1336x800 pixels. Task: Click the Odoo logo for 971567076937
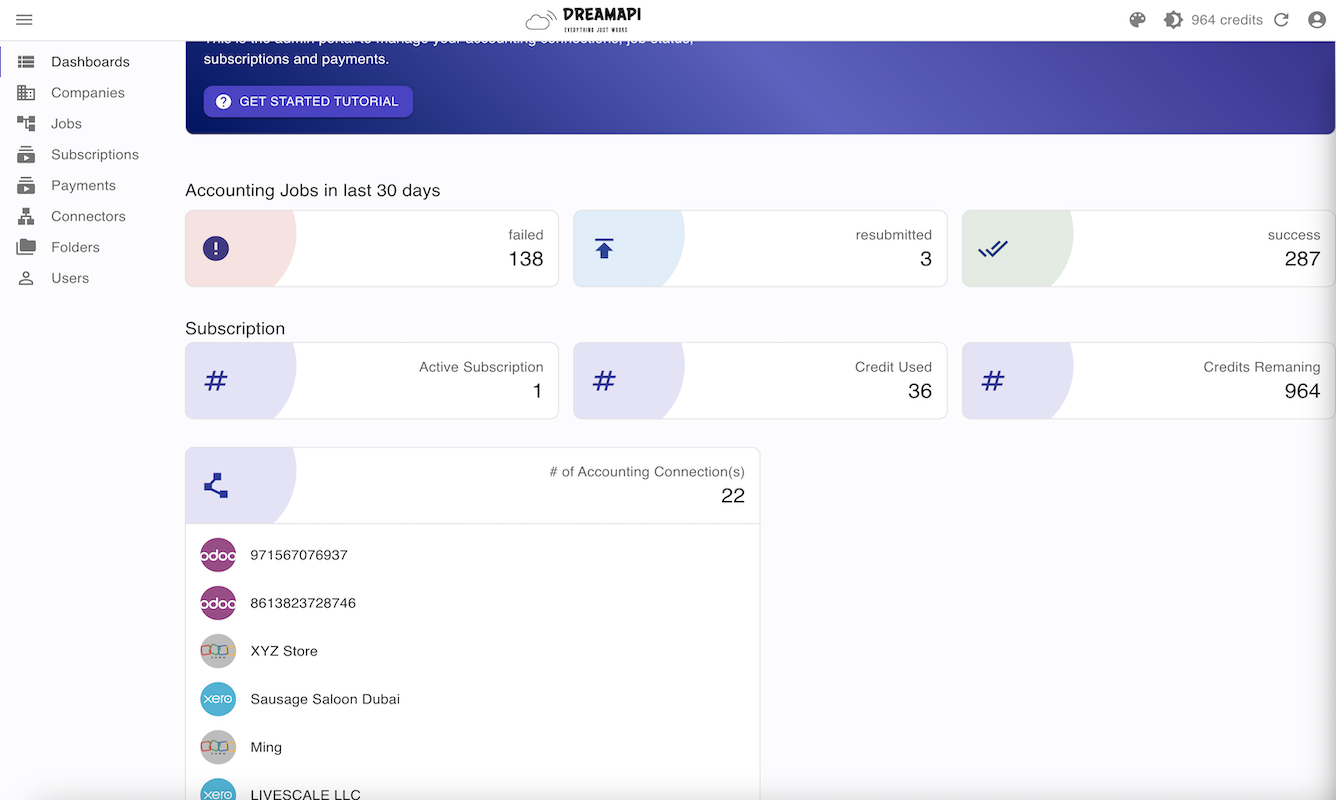click(218, 555)
